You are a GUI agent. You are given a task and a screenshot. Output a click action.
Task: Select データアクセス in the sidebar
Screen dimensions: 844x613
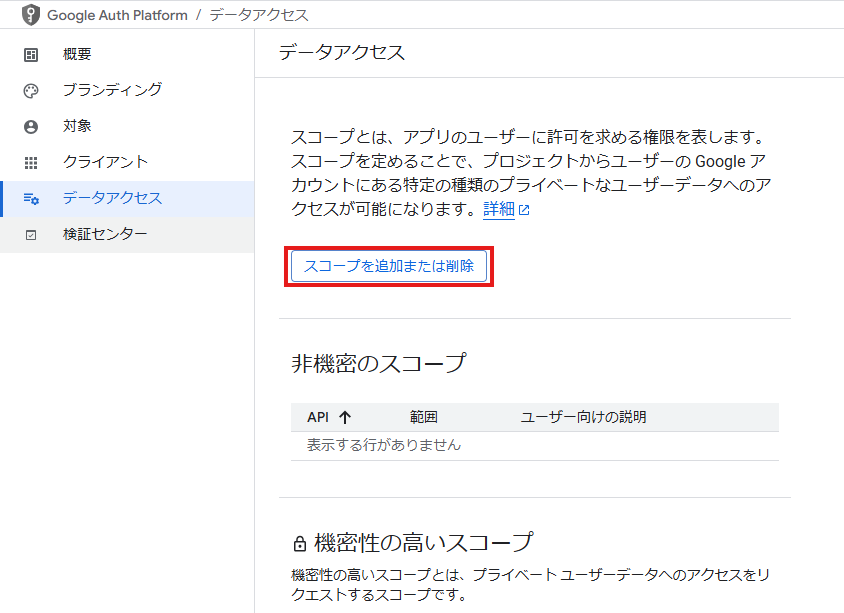(127, 199)
